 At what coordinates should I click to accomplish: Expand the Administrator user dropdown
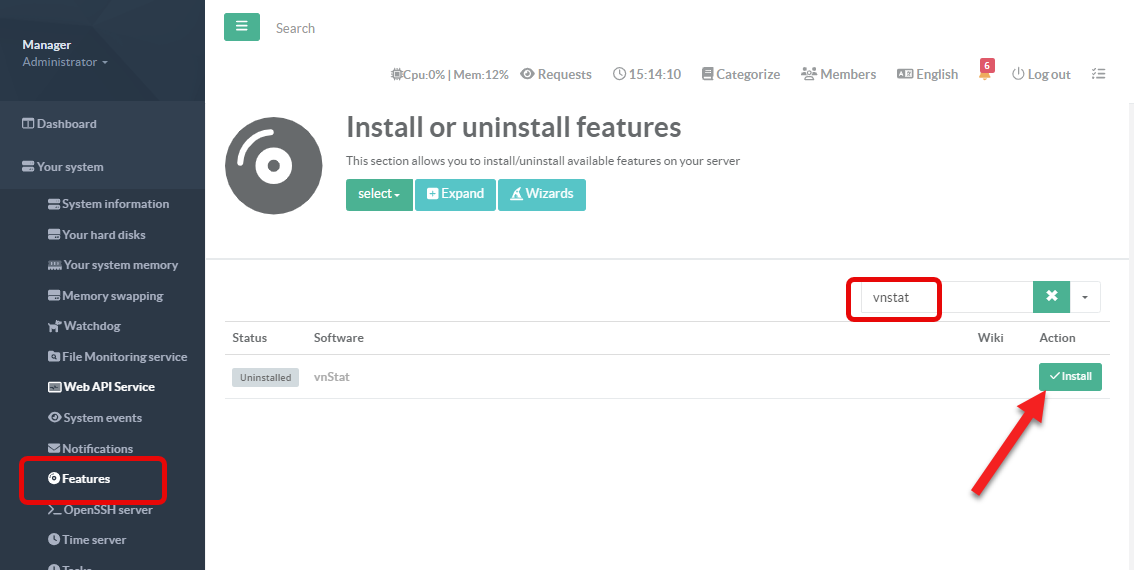tap(65, 62)
